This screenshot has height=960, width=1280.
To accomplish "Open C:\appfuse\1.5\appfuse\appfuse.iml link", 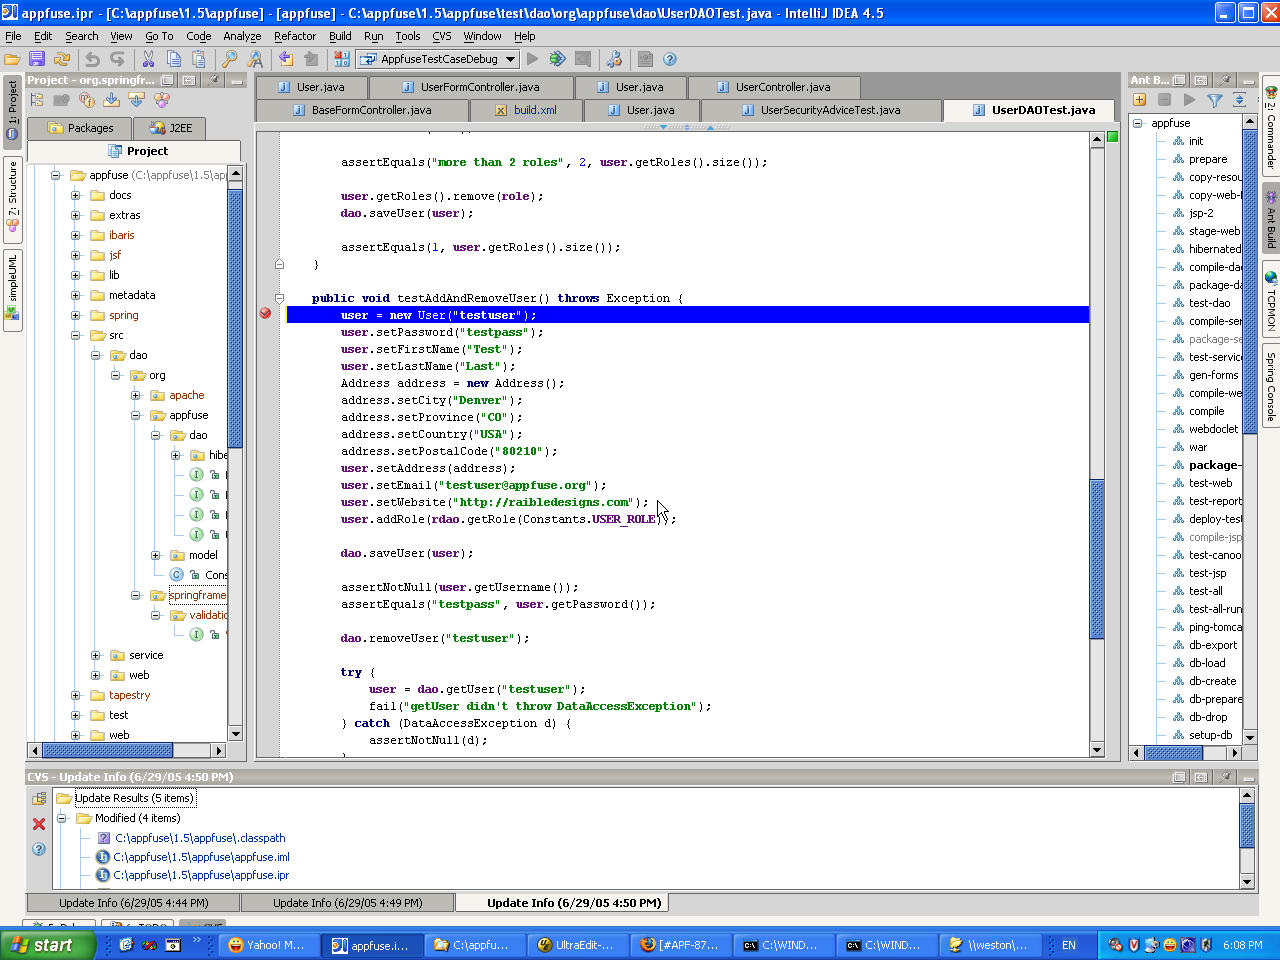I will point(202,857).
